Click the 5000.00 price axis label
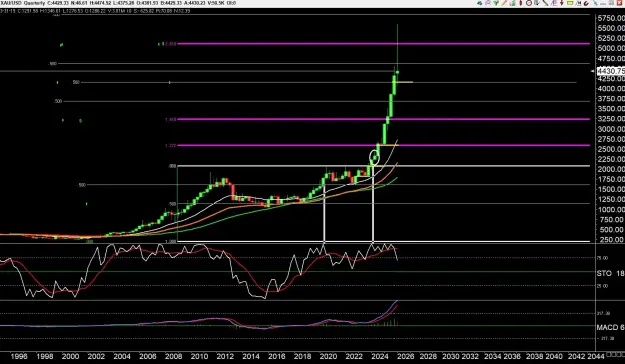This screenshot has width=625, height=364. [x=611, y=48]
